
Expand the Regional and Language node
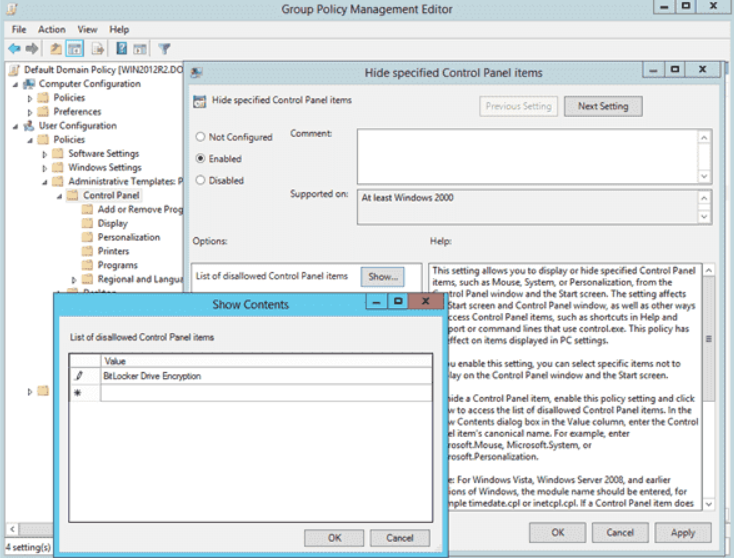(x=74, y=280)
